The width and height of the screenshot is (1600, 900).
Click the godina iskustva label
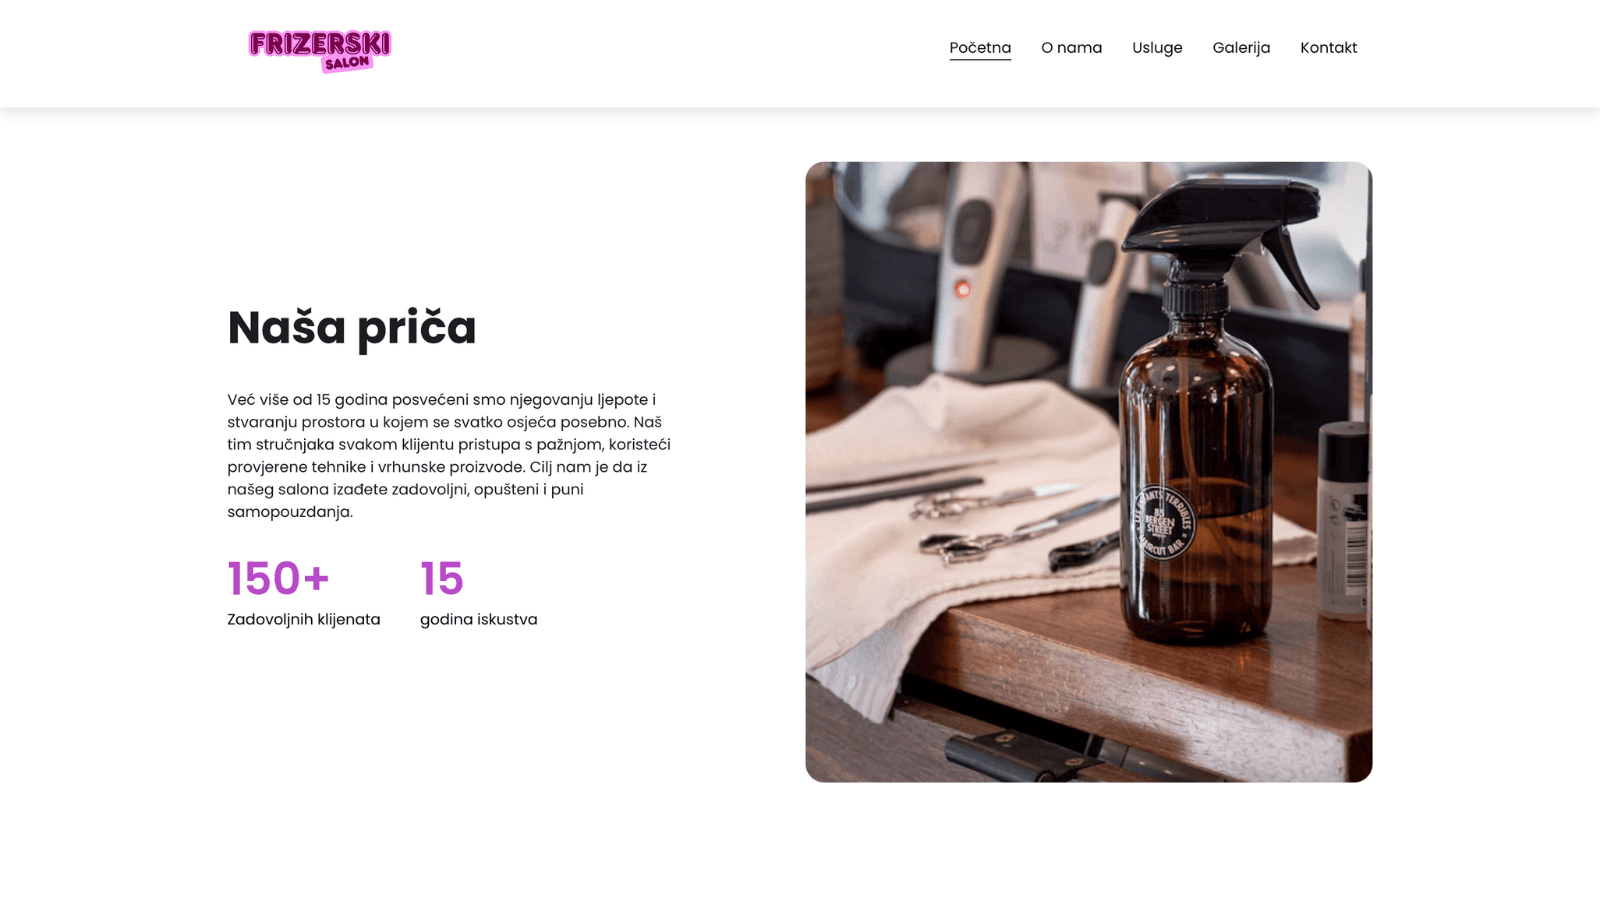[479, 620]
